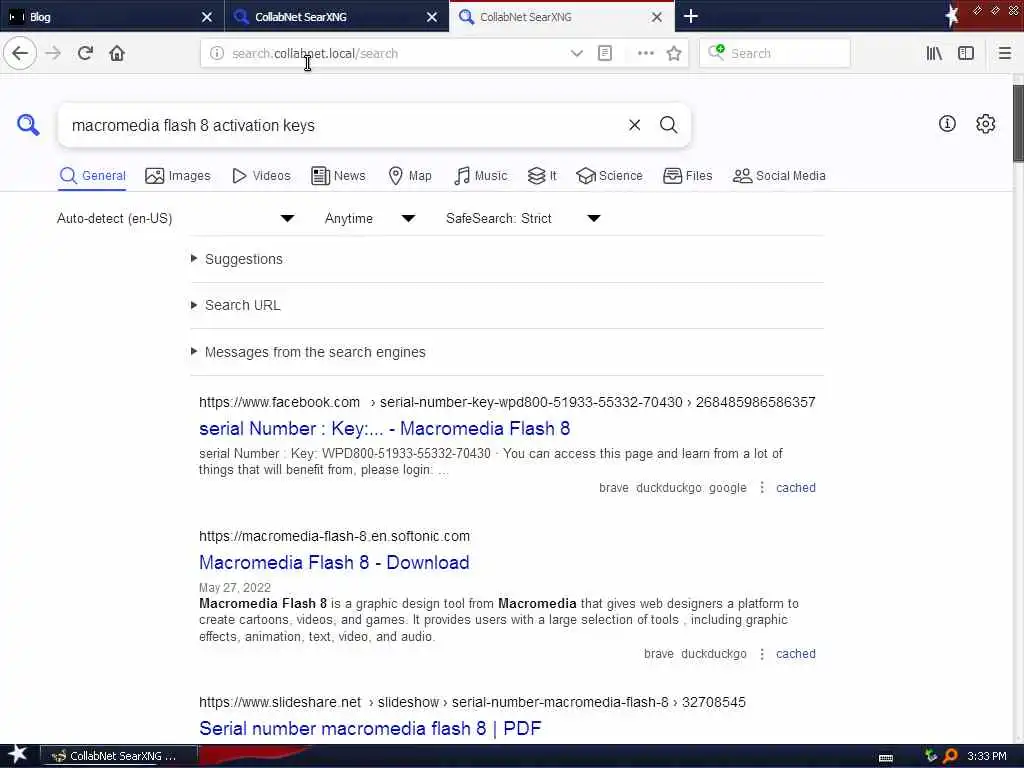This screenshot has width=1024, height=768.
Task: Open a new browser tab
Action: pos(690,16)
